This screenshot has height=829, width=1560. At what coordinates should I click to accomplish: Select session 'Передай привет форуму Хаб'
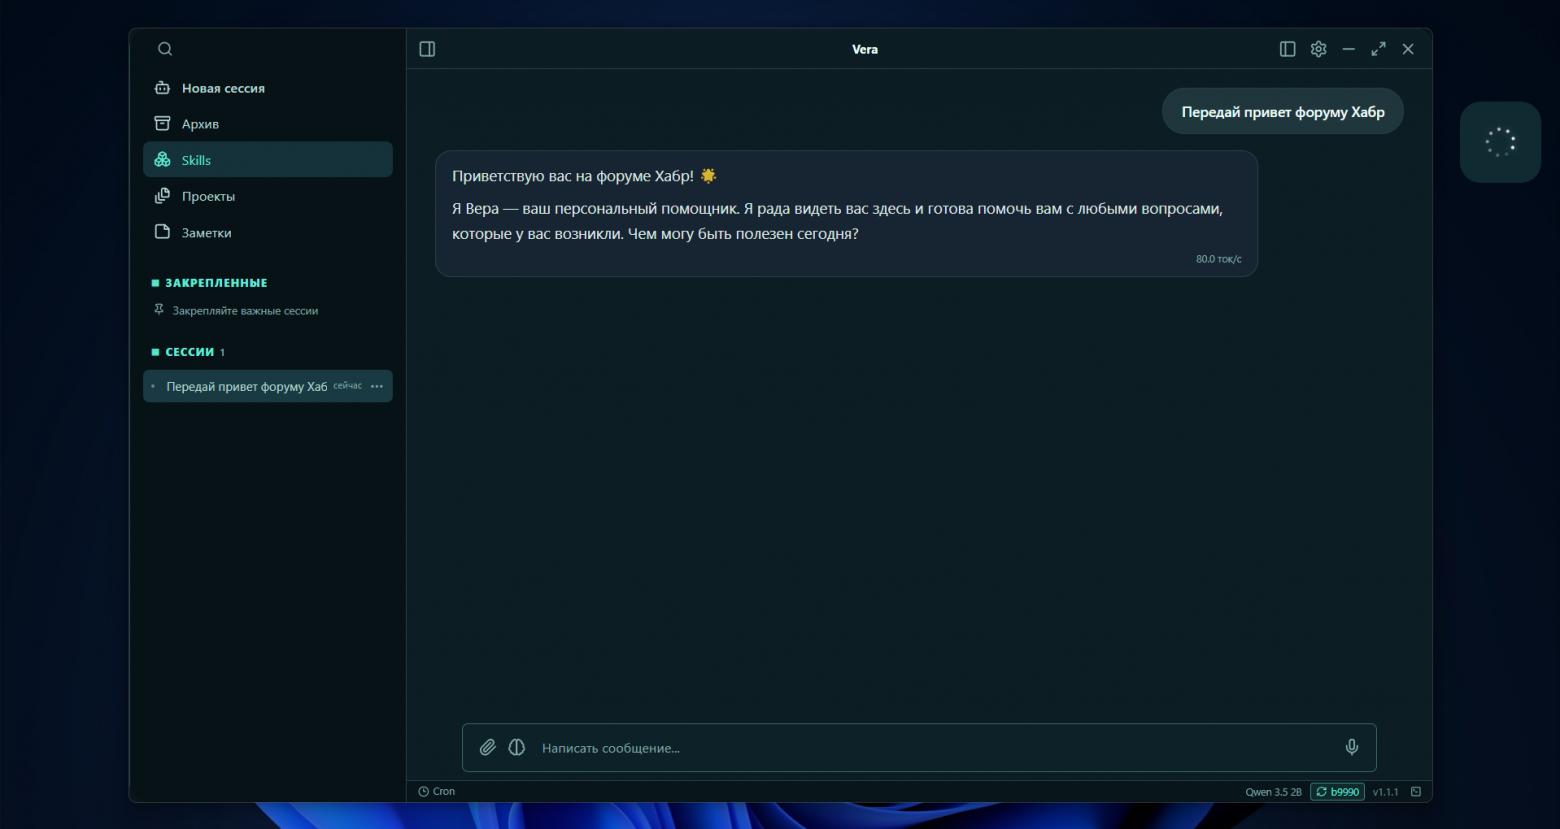(268, 386)
